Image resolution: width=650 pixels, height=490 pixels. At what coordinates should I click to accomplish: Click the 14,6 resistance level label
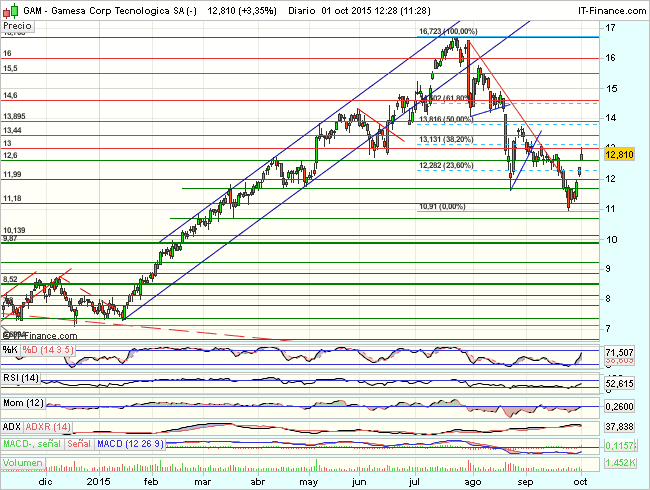pos(10,95)
